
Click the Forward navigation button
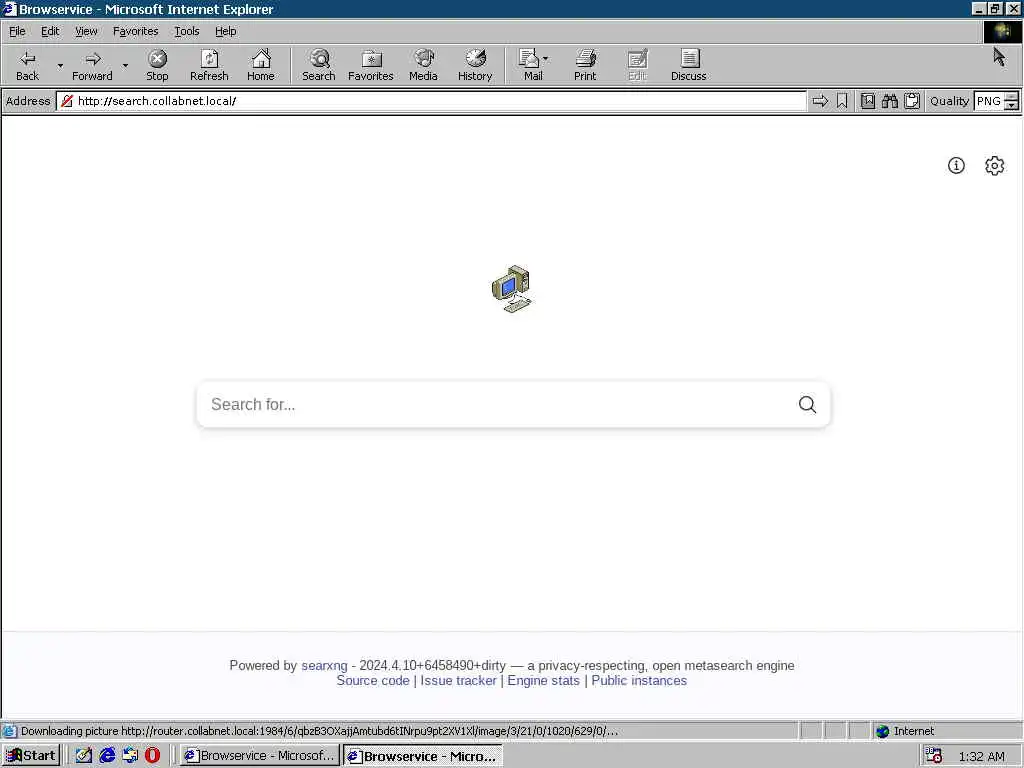pyautogui.click(x=92, y=65)
